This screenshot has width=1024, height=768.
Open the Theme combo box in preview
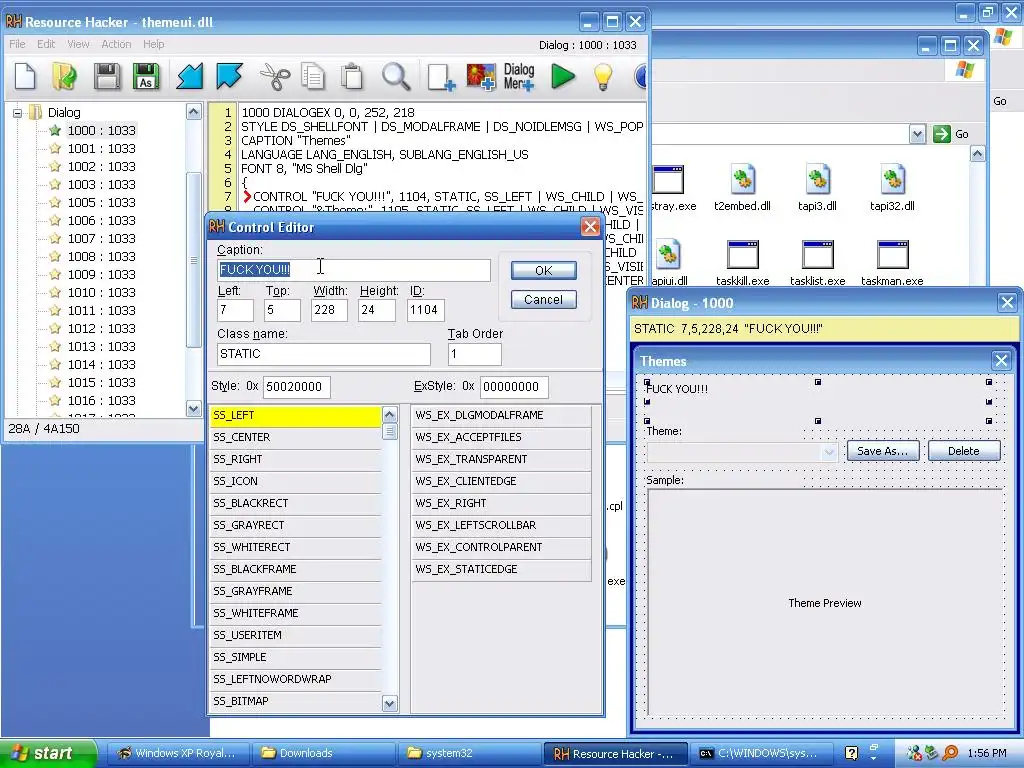829,451
